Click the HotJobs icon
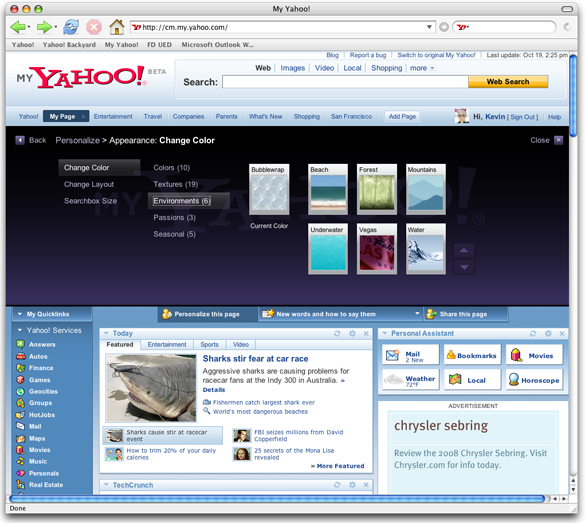 (x=21, y=415)
